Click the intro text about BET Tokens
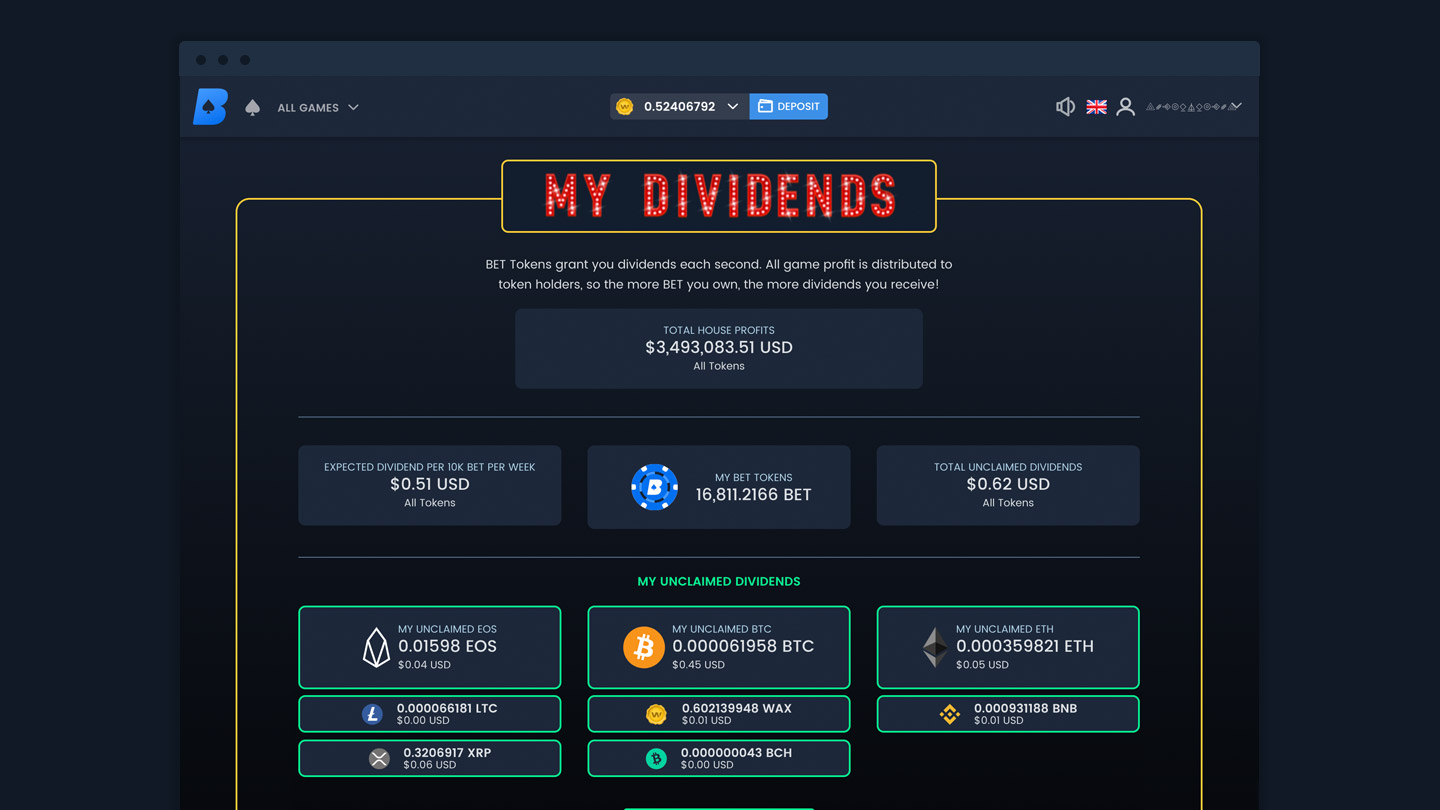The image size is (1440, 810). pyautogui.click(x=719, y=274)
